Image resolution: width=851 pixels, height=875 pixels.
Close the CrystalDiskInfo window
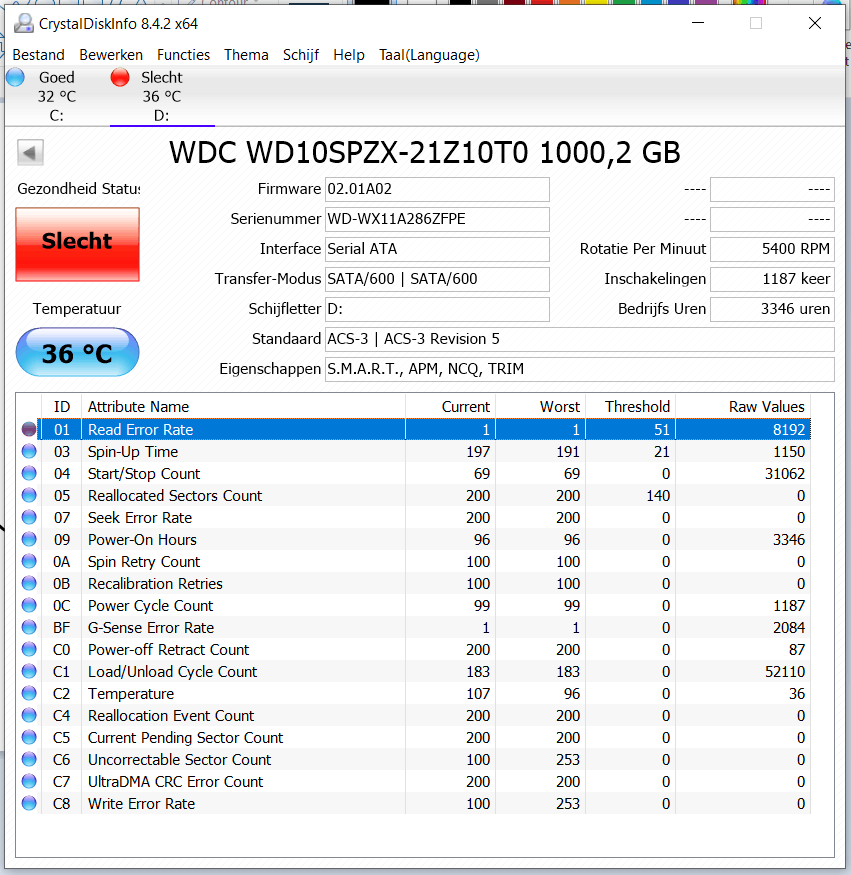click(x=815, y=23)
